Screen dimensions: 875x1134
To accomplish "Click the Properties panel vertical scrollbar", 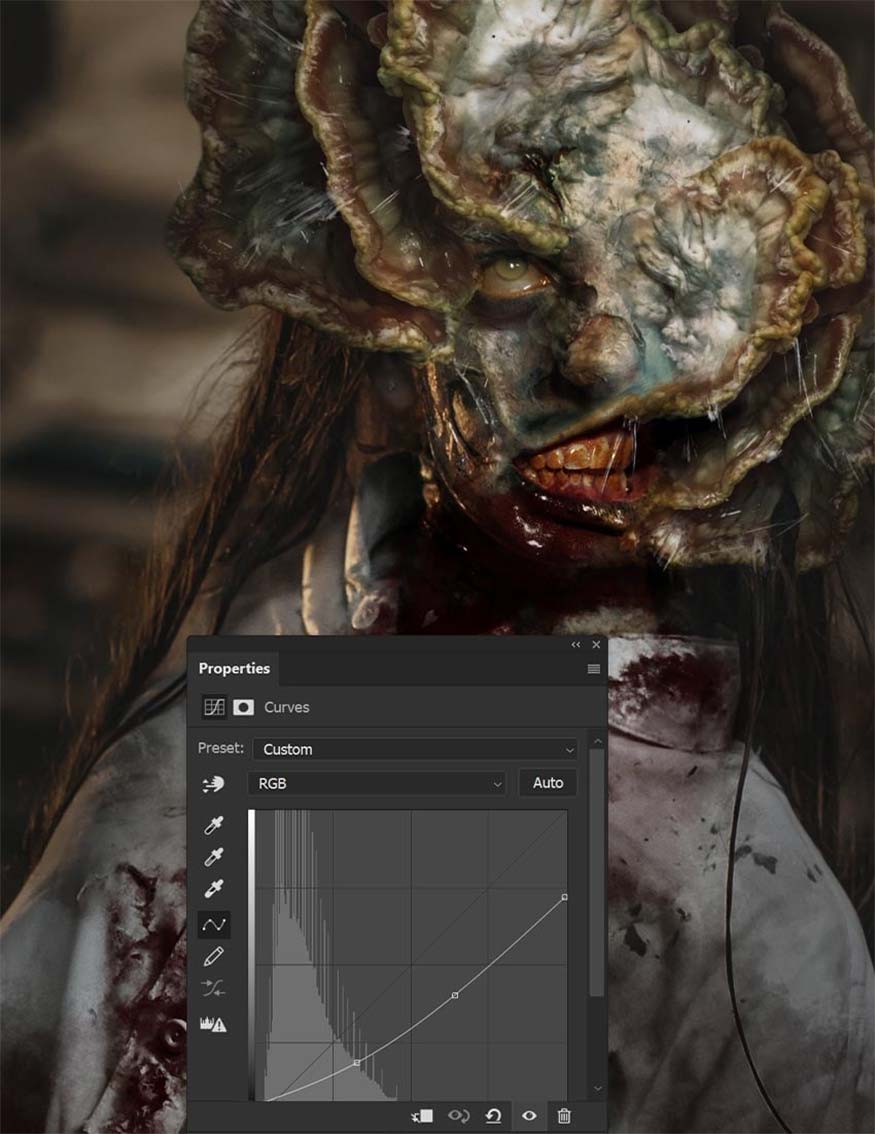I will tap(597, 873).
